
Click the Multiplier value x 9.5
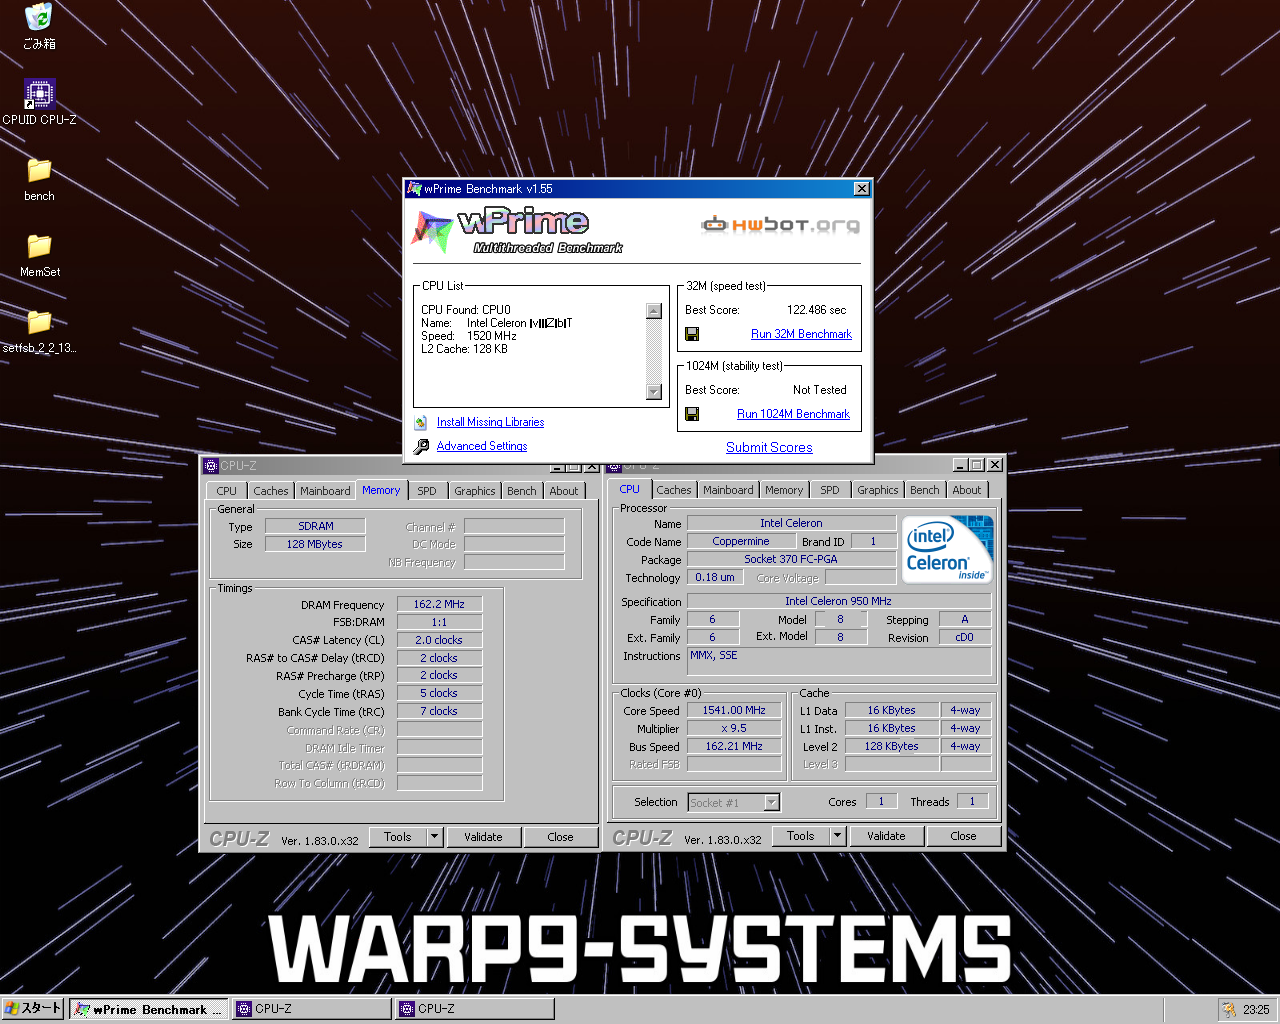[734, 728]
